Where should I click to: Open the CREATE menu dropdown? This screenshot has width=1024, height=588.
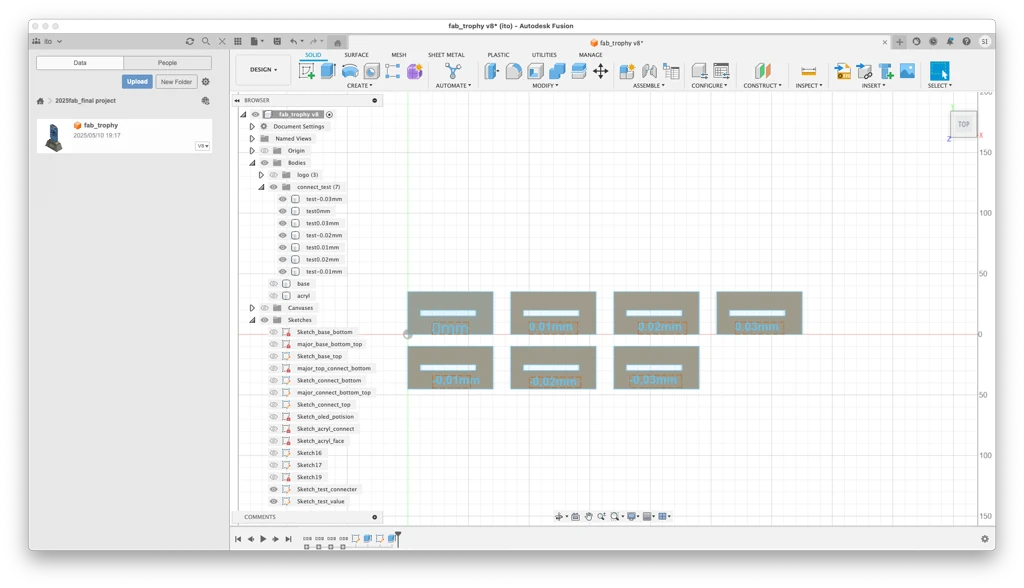(x=359, y=86)
